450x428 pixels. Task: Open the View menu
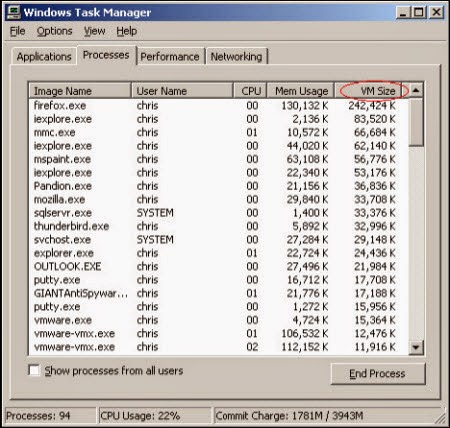point(94,31)
